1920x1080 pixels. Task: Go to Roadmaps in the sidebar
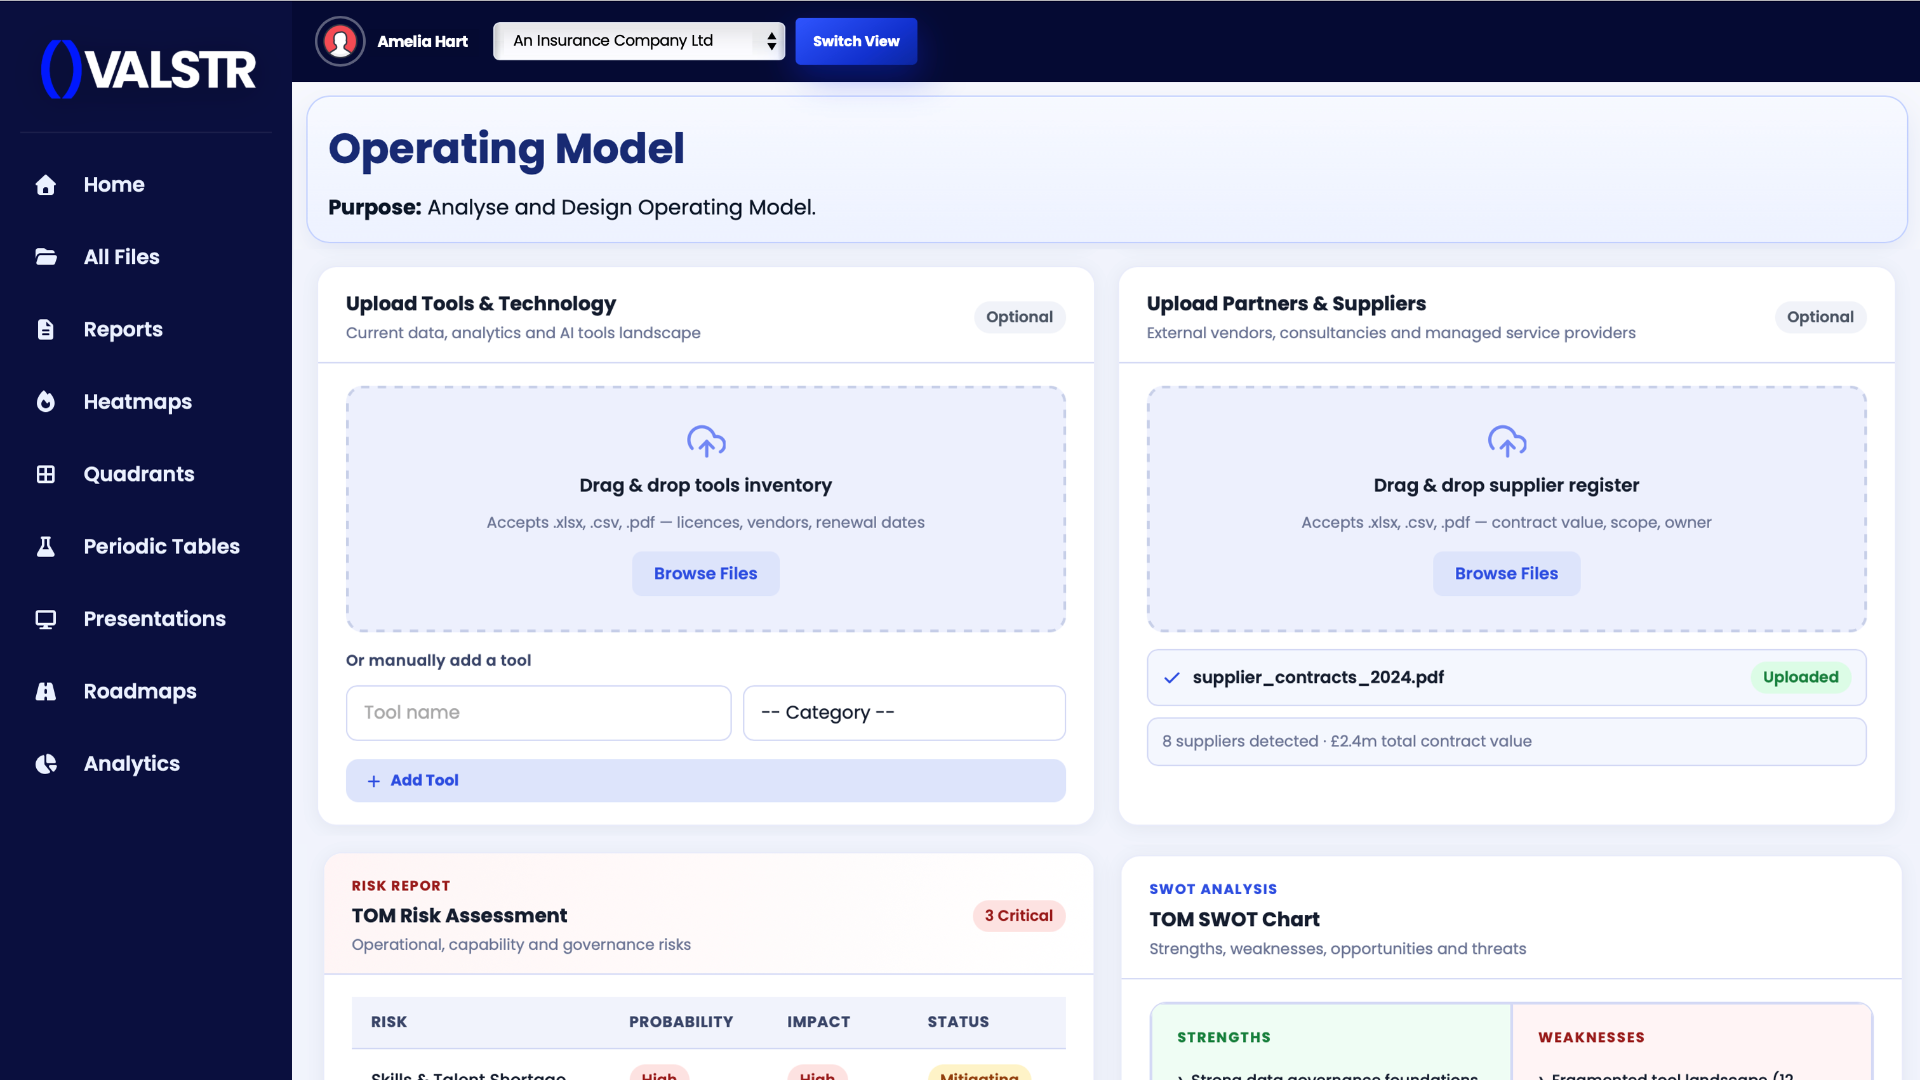140,691
